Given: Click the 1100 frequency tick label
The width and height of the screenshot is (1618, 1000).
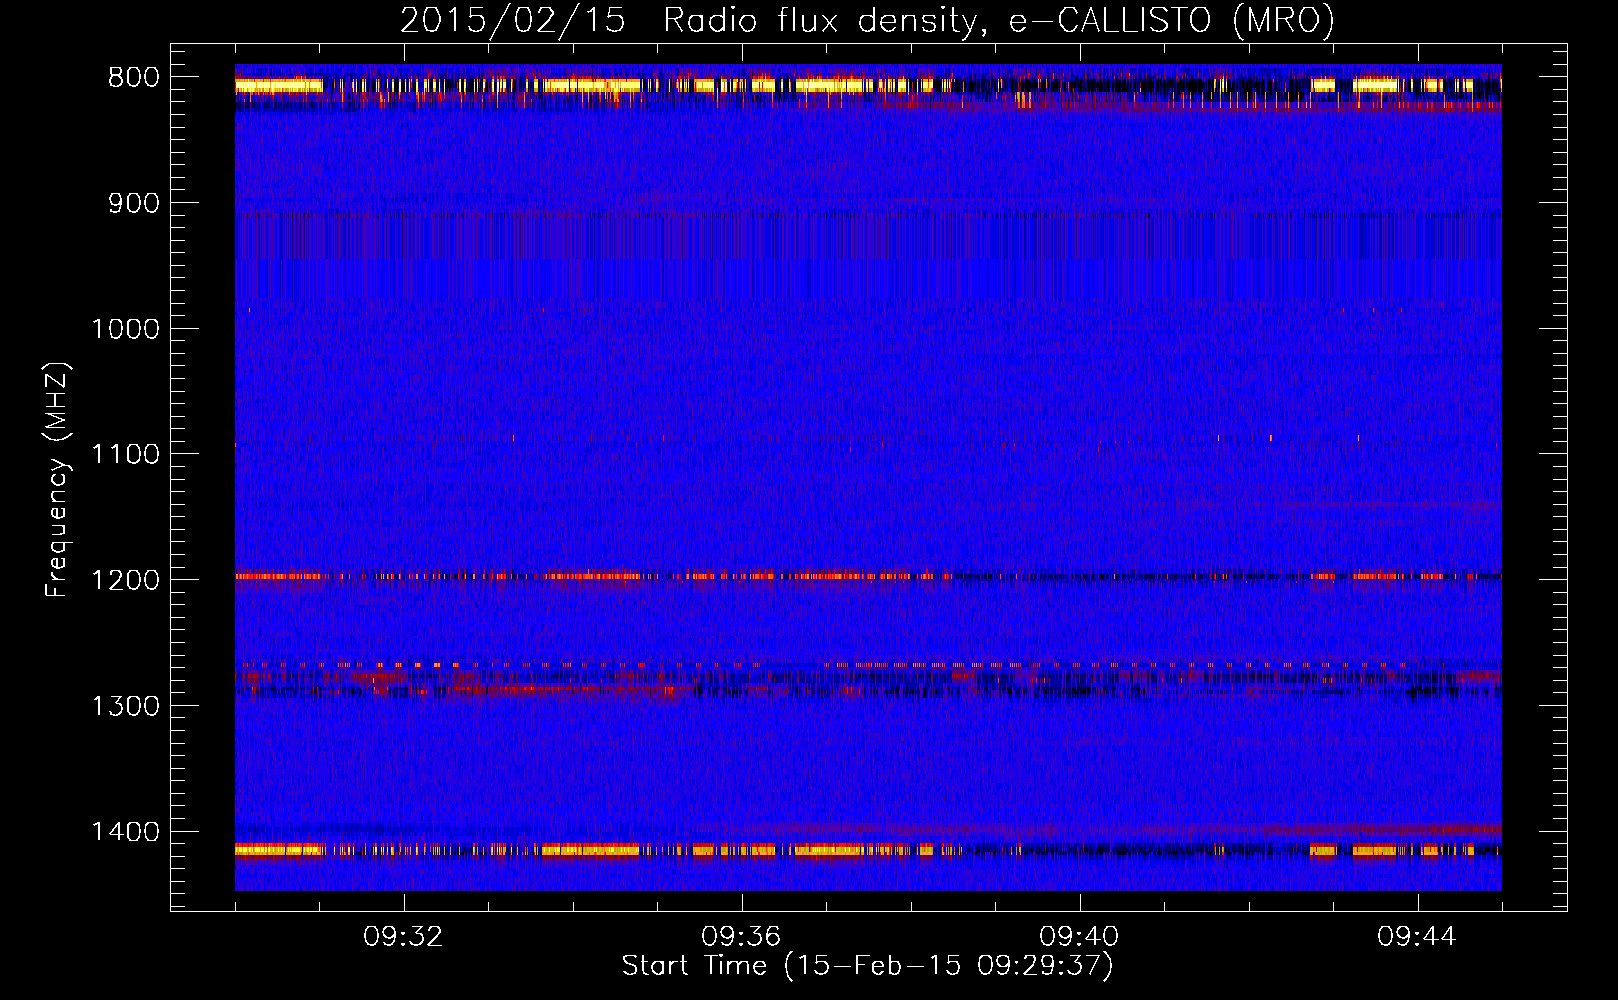Looking at the screenshot, I should 125,455.
